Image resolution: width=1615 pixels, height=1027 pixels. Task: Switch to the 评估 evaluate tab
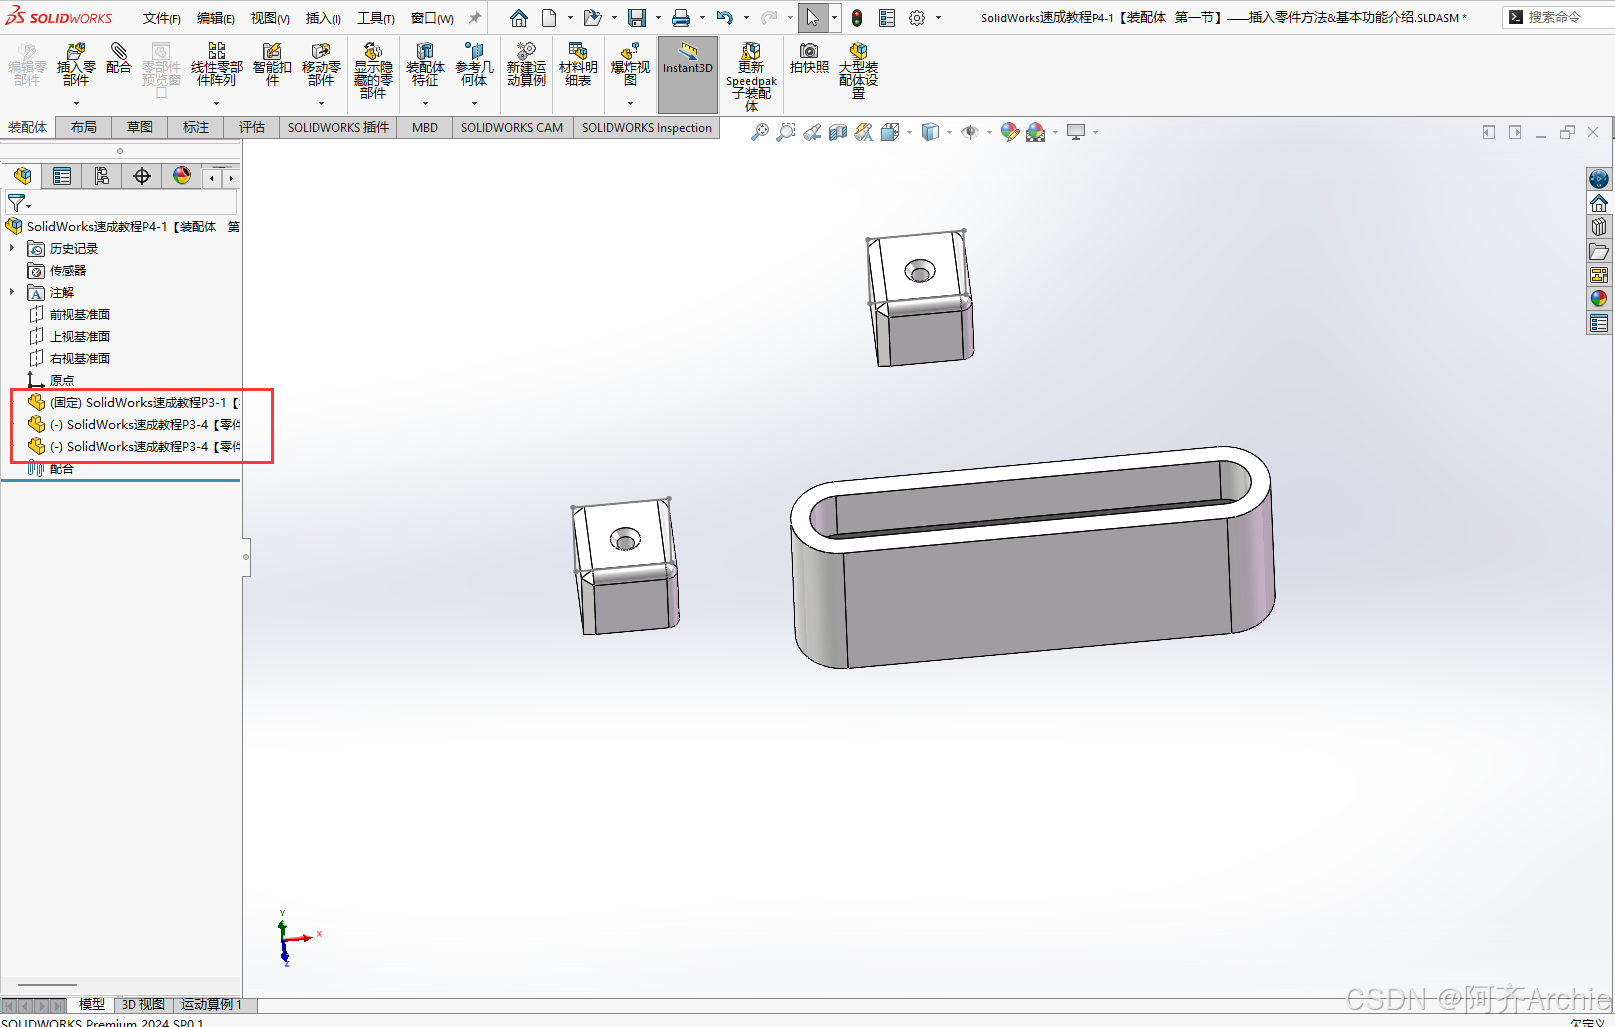point(252,127)
